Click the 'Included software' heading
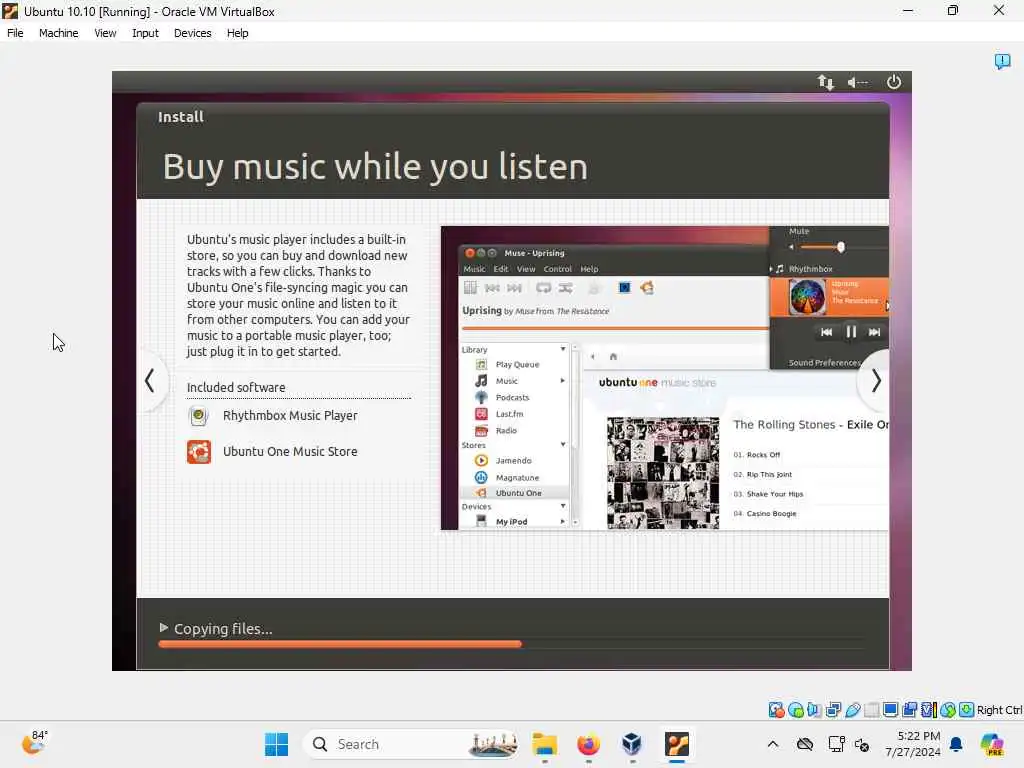 pyautogui.click(x=236, y=387)
